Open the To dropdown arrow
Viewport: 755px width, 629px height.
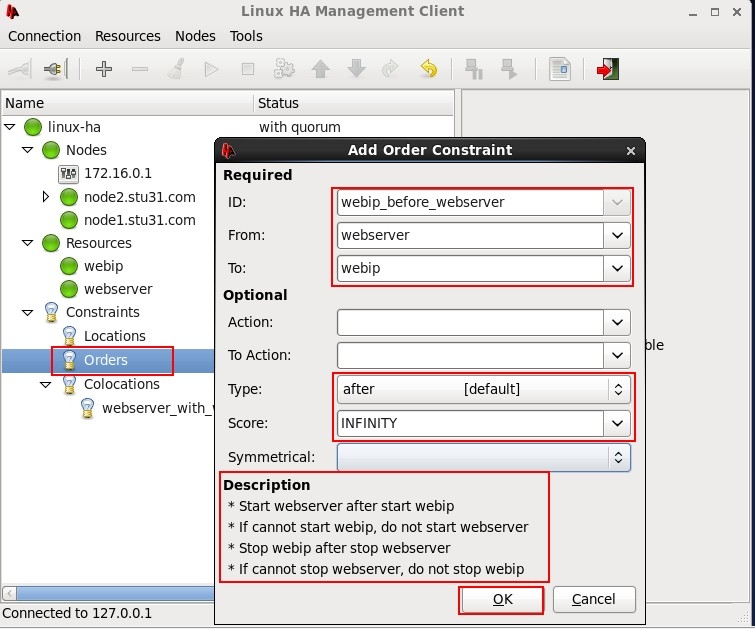pyautogui.click(x=617, y=268)
